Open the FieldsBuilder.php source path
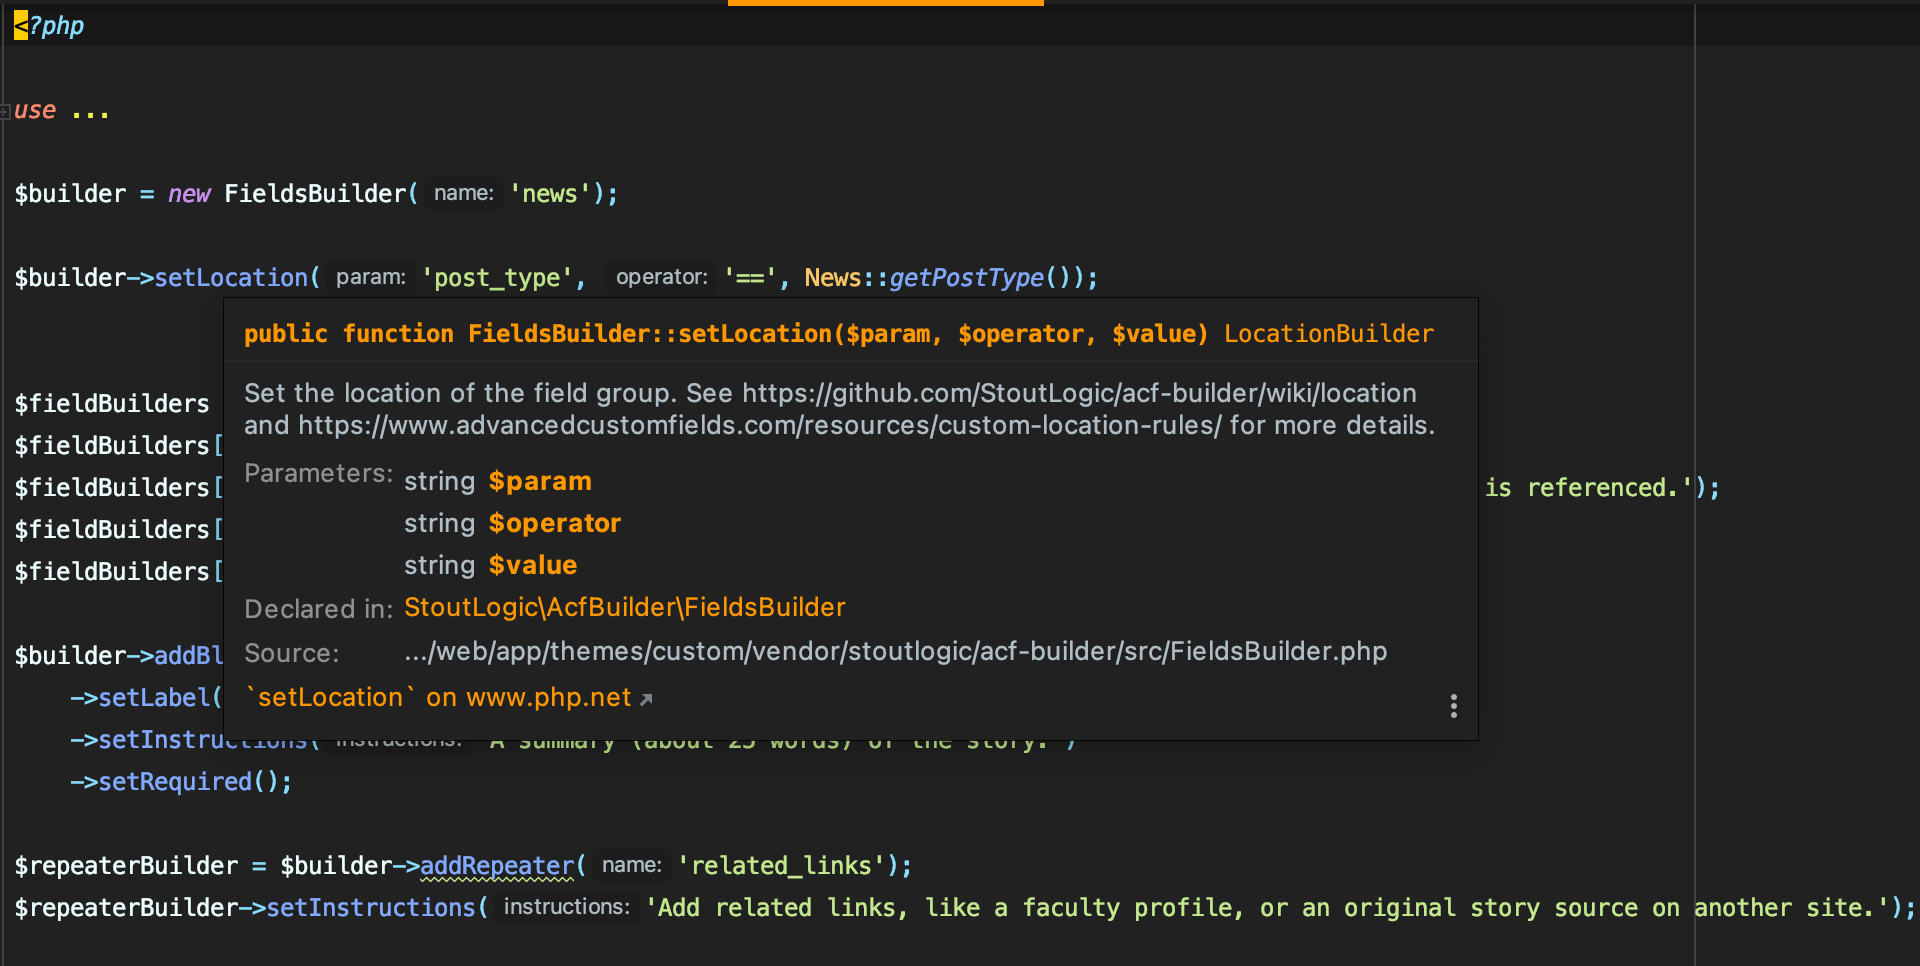The width and height of the screenshot is (1920, 966). (895, 651)
